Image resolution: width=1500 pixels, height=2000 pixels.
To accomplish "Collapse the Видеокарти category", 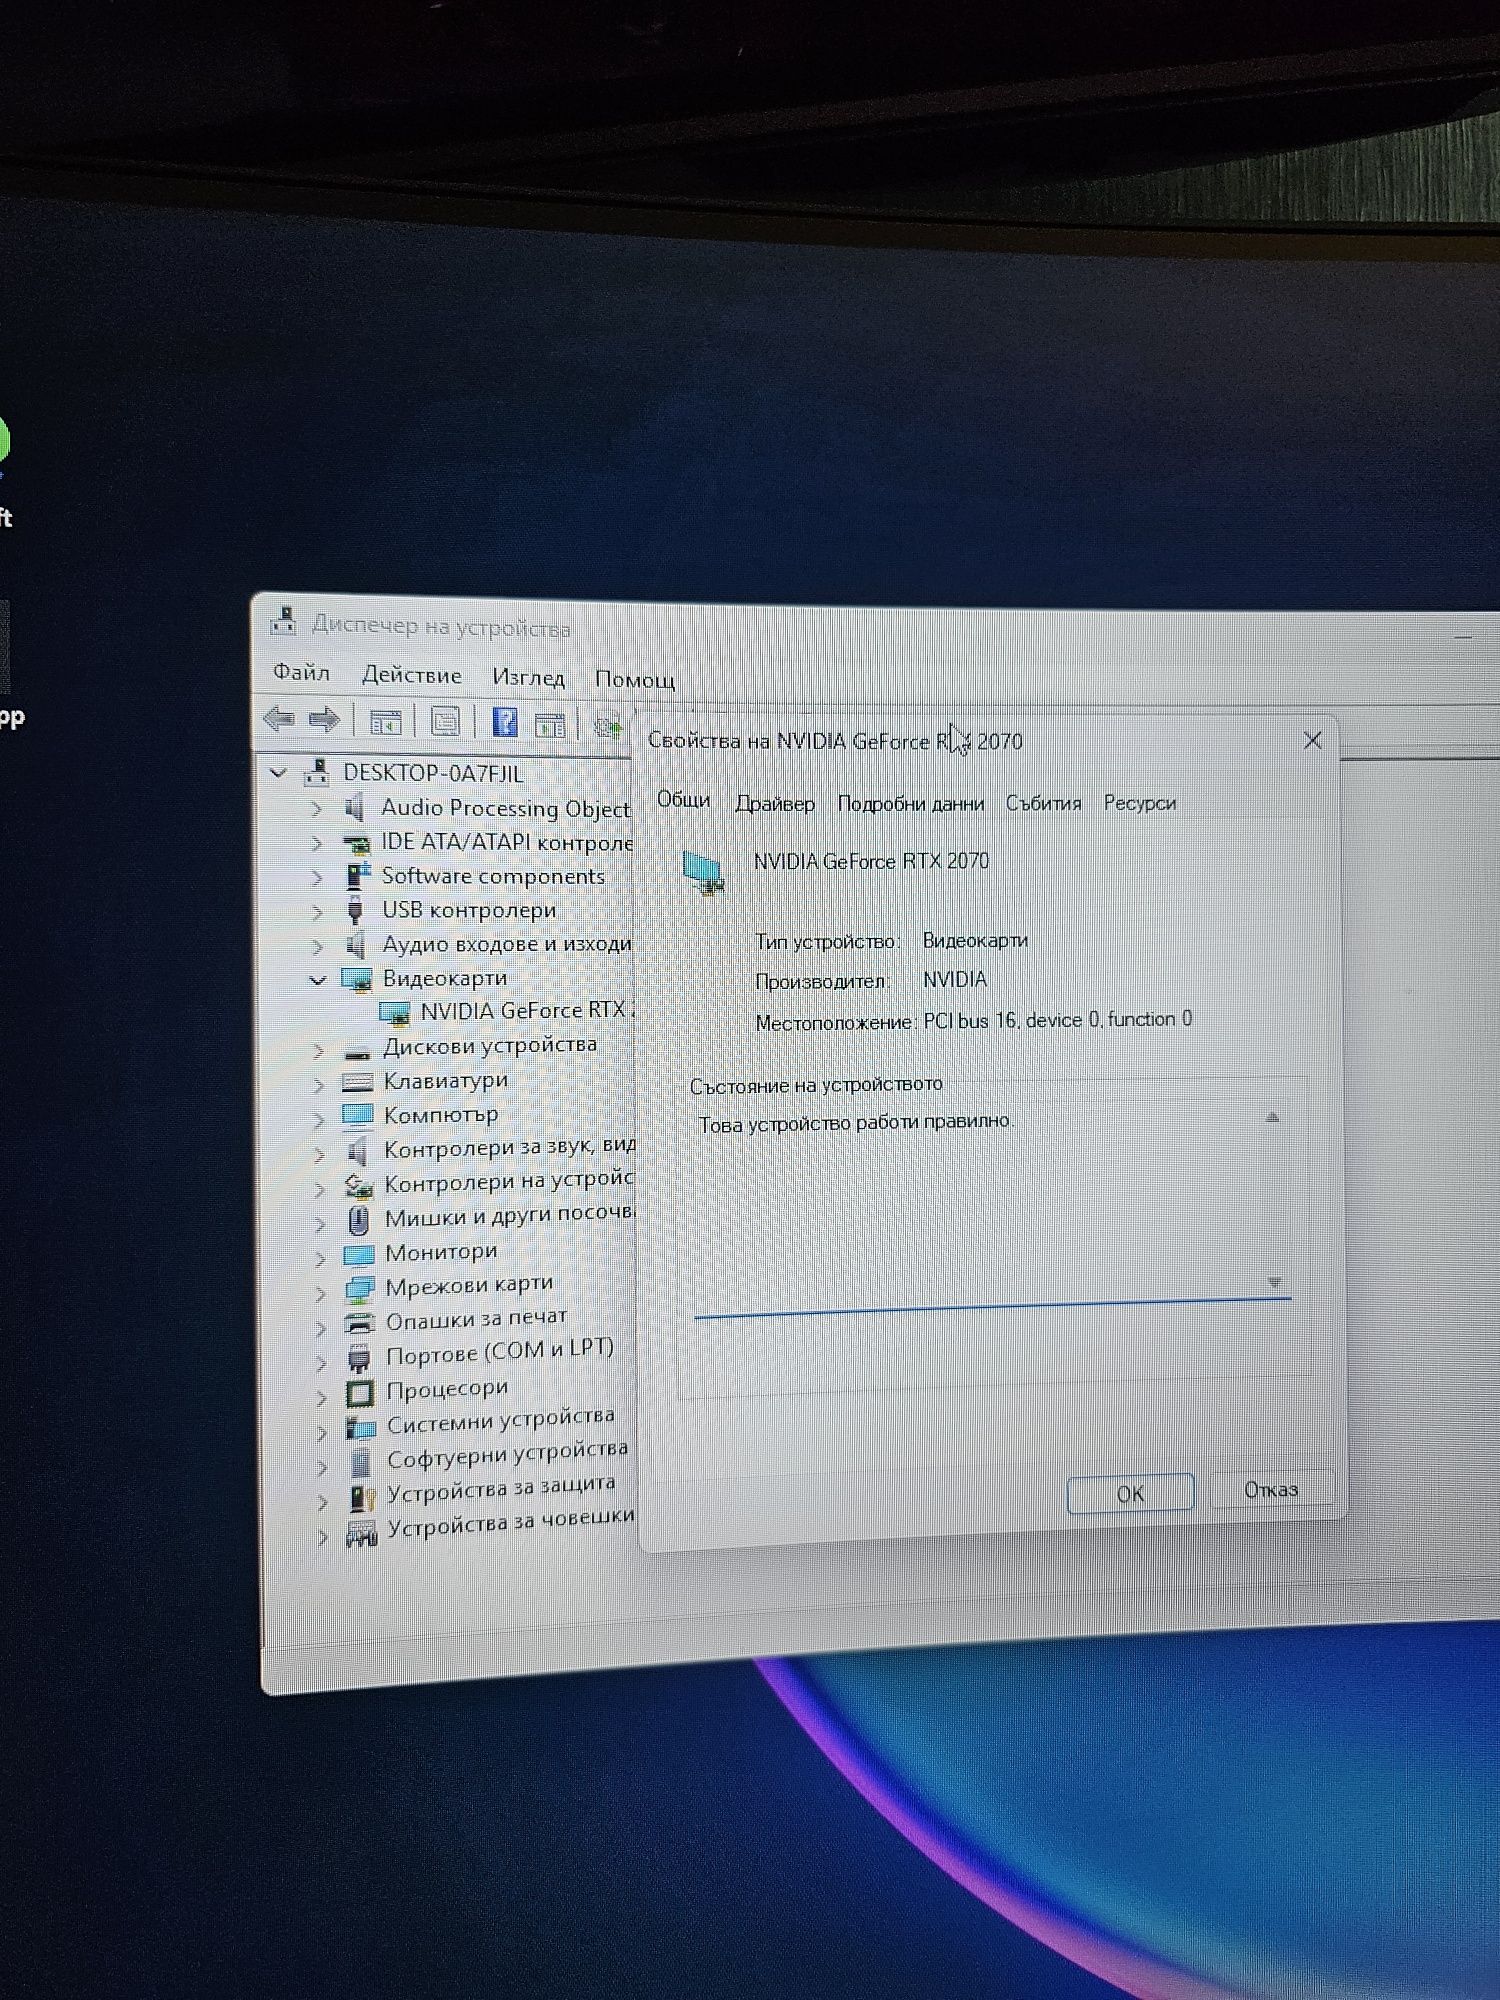I will tap(318, 980).
